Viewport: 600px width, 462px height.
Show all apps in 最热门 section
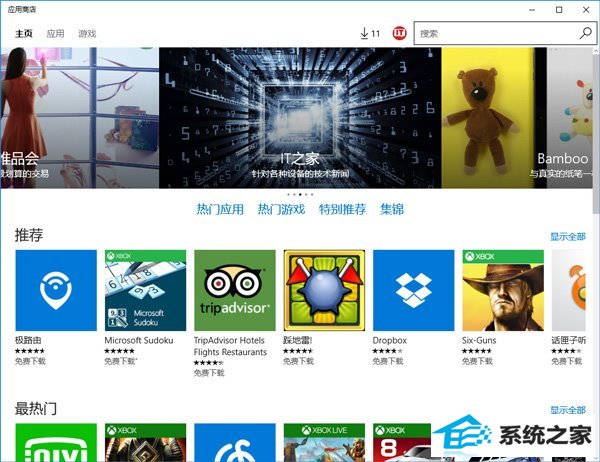(568, 410)
